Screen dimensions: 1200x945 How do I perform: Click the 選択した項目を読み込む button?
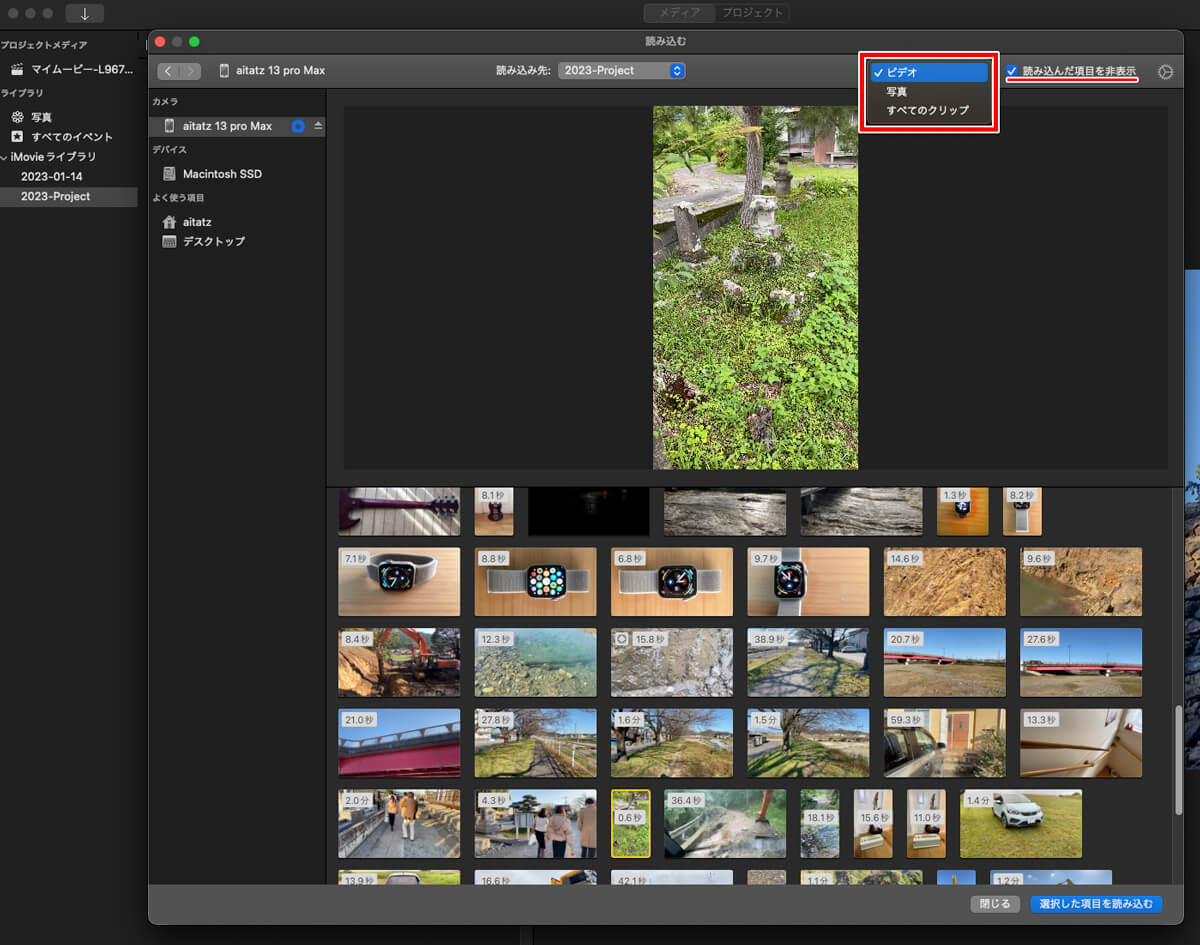pyautogui.click(x=1096, y=904)
